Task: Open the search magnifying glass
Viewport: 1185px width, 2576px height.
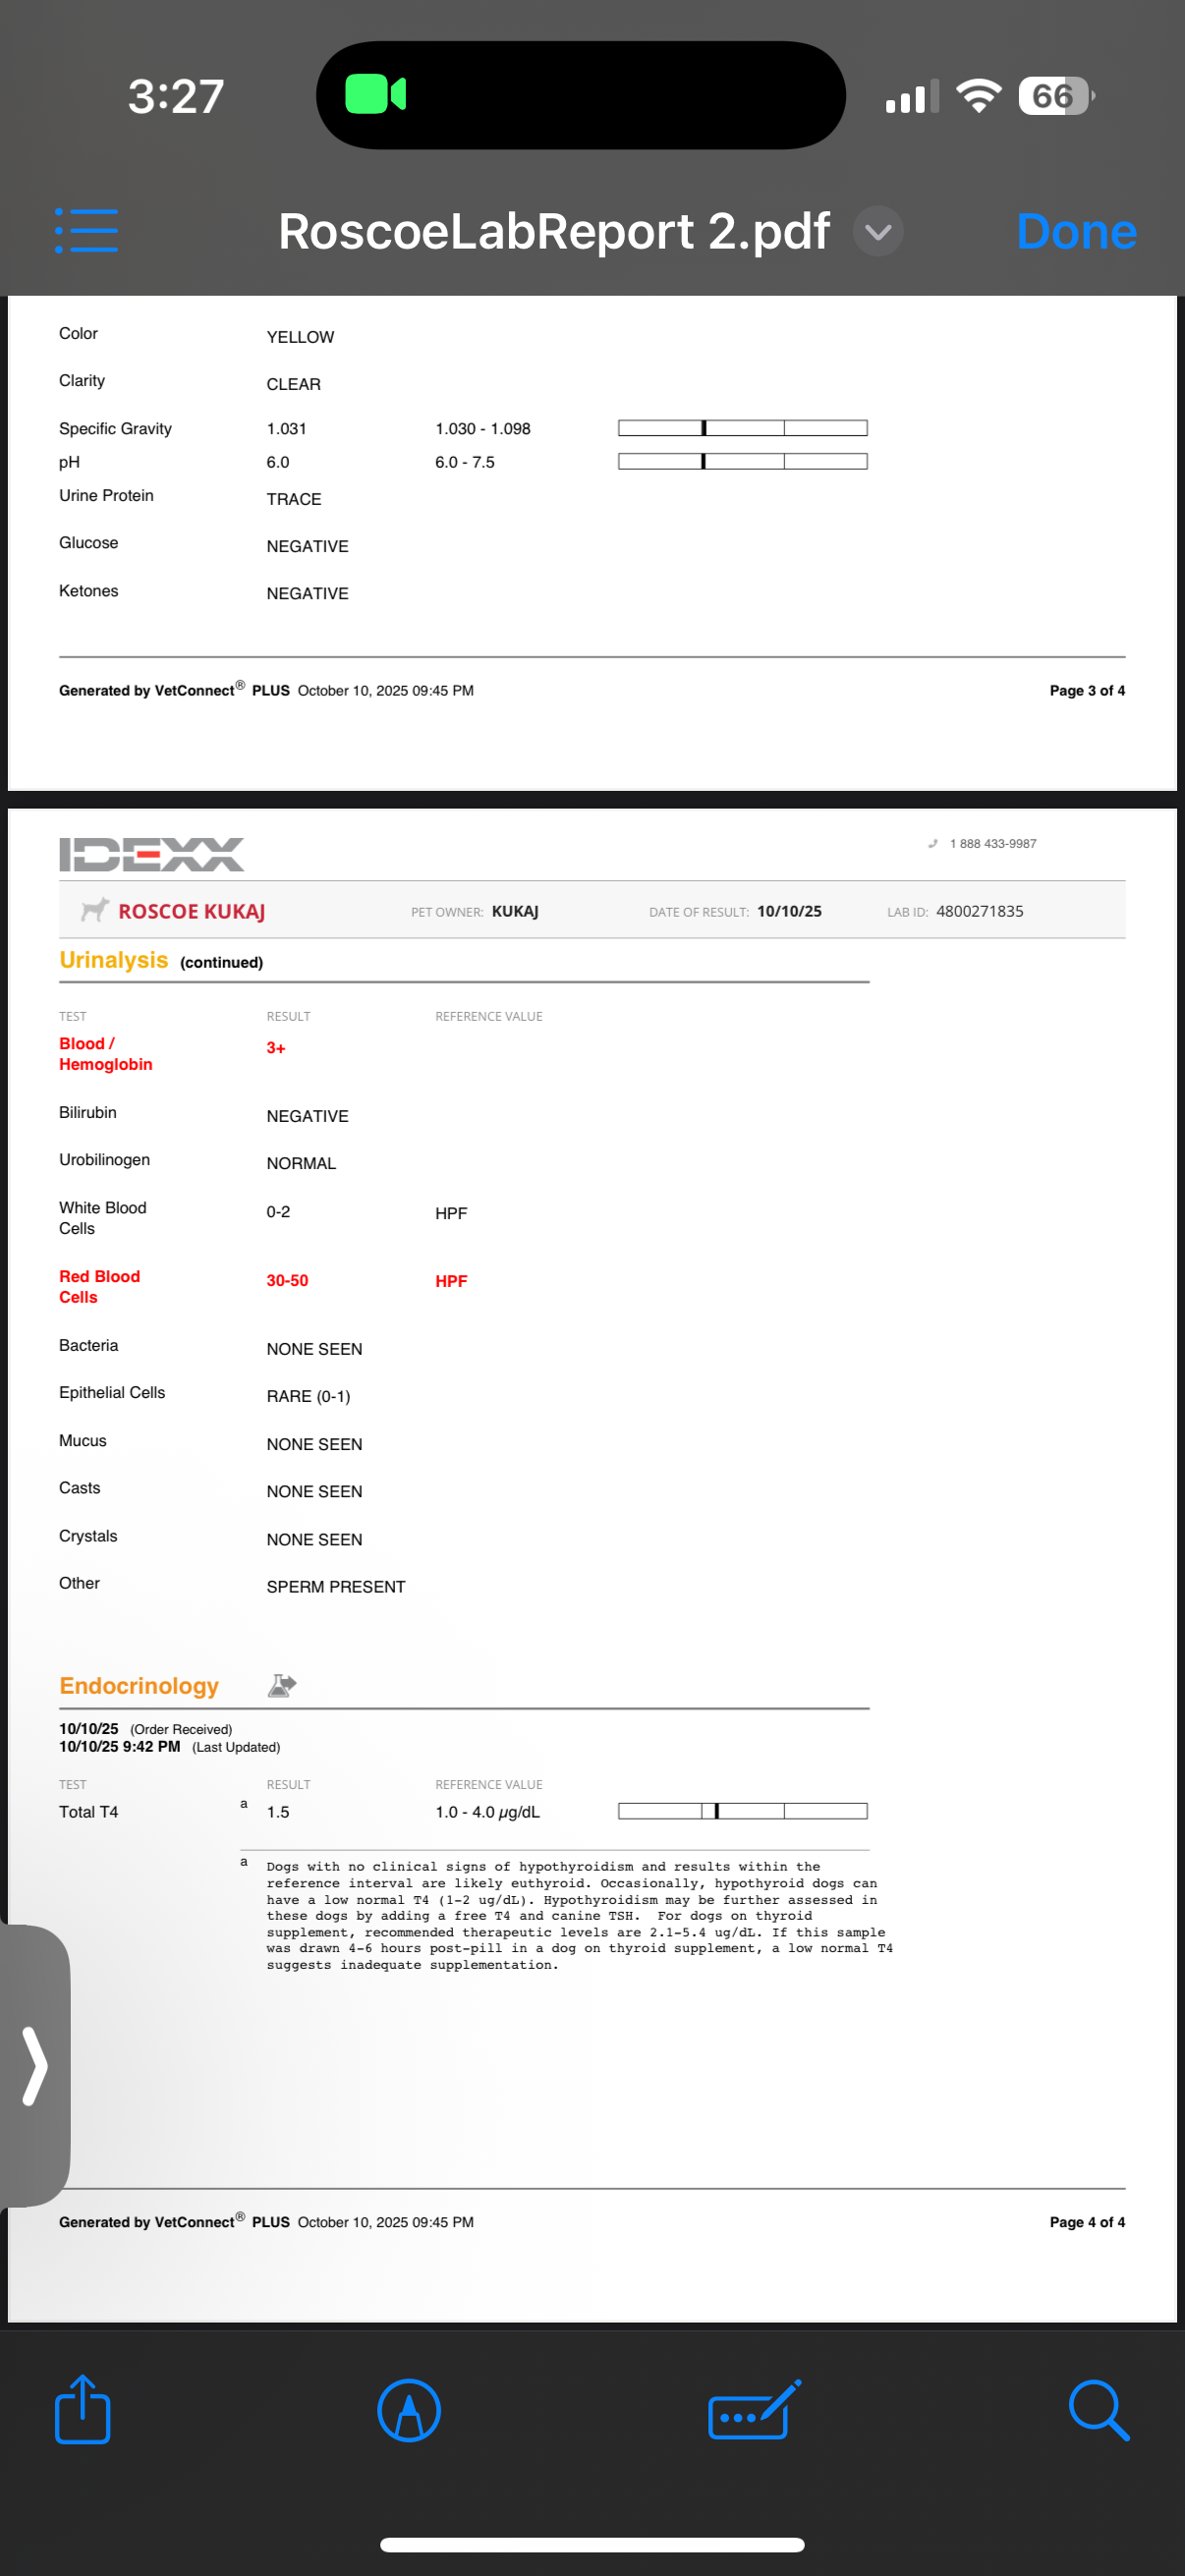Action: click(1098, 2410)
